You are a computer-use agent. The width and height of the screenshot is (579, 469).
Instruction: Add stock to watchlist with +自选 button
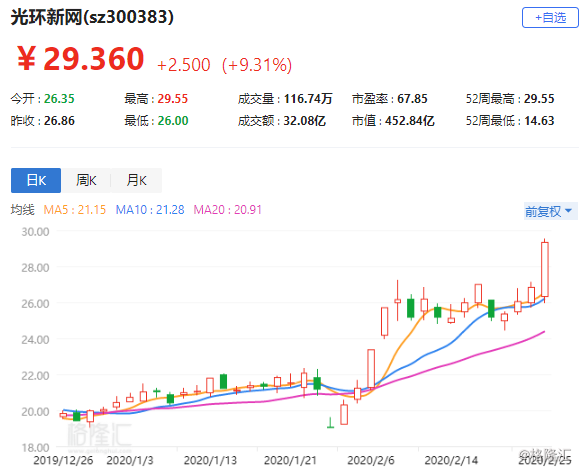tap(550, 17)
